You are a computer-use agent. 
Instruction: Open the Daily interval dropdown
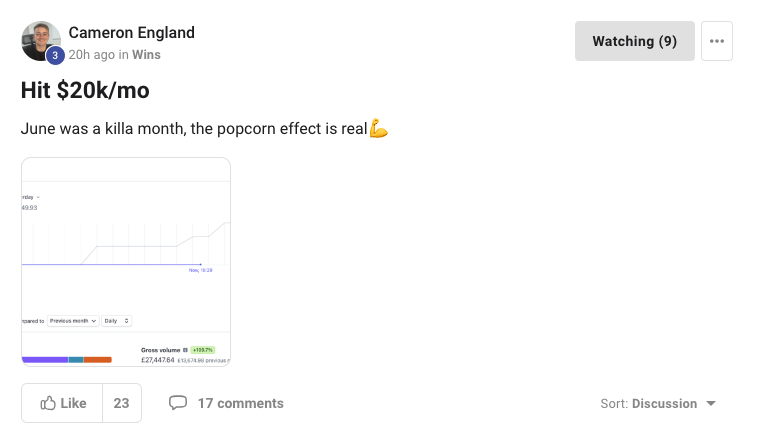click(x=116, y=321)
